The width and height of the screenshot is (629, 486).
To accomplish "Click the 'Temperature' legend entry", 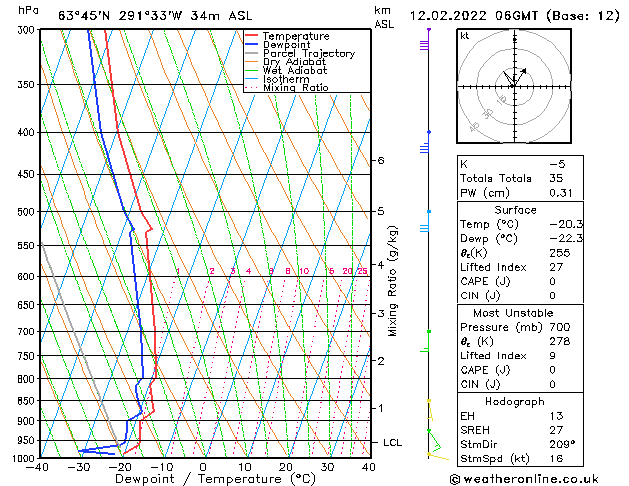I will [x=296, y=36].
